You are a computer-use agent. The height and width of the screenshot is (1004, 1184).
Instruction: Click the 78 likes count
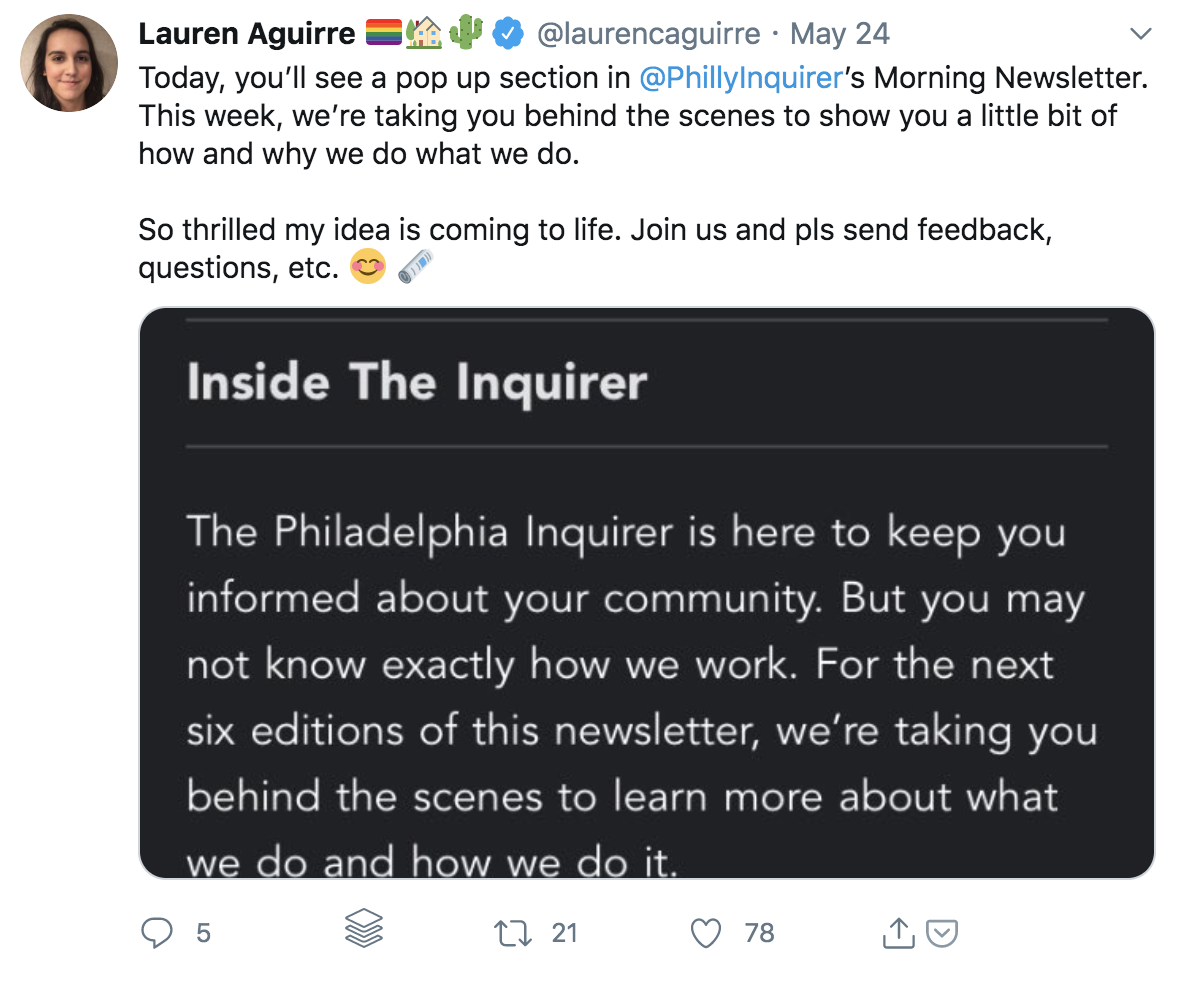click(x=760, y=933)
